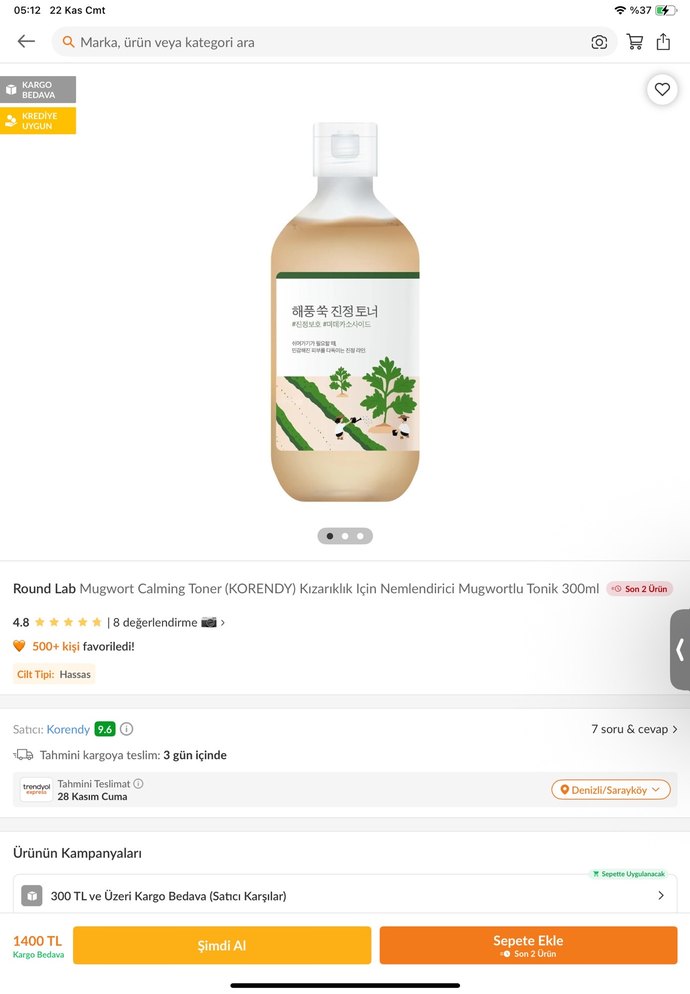Viewport: 690px width, 994px height.
Task: Tap seller info icon next to Korendy score
Action: pos(127,729)
